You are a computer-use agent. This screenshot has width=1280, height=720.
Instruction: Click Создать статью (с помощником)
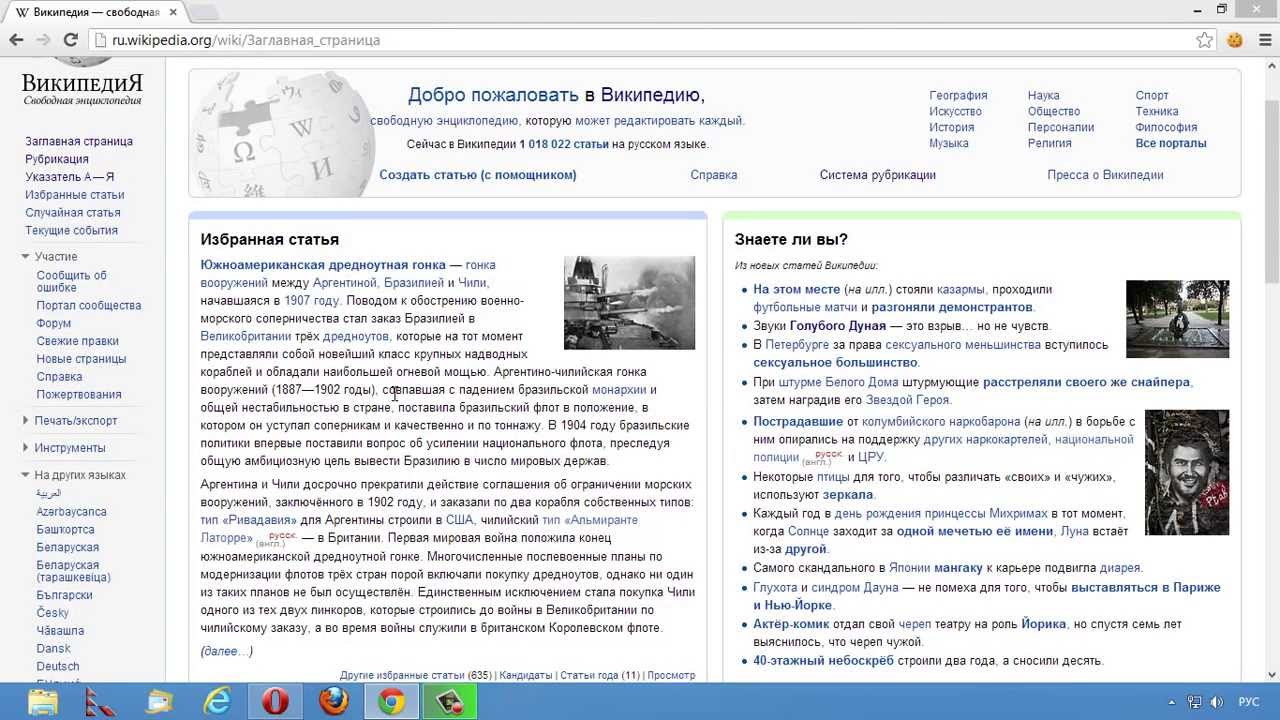tap(478, 175)
